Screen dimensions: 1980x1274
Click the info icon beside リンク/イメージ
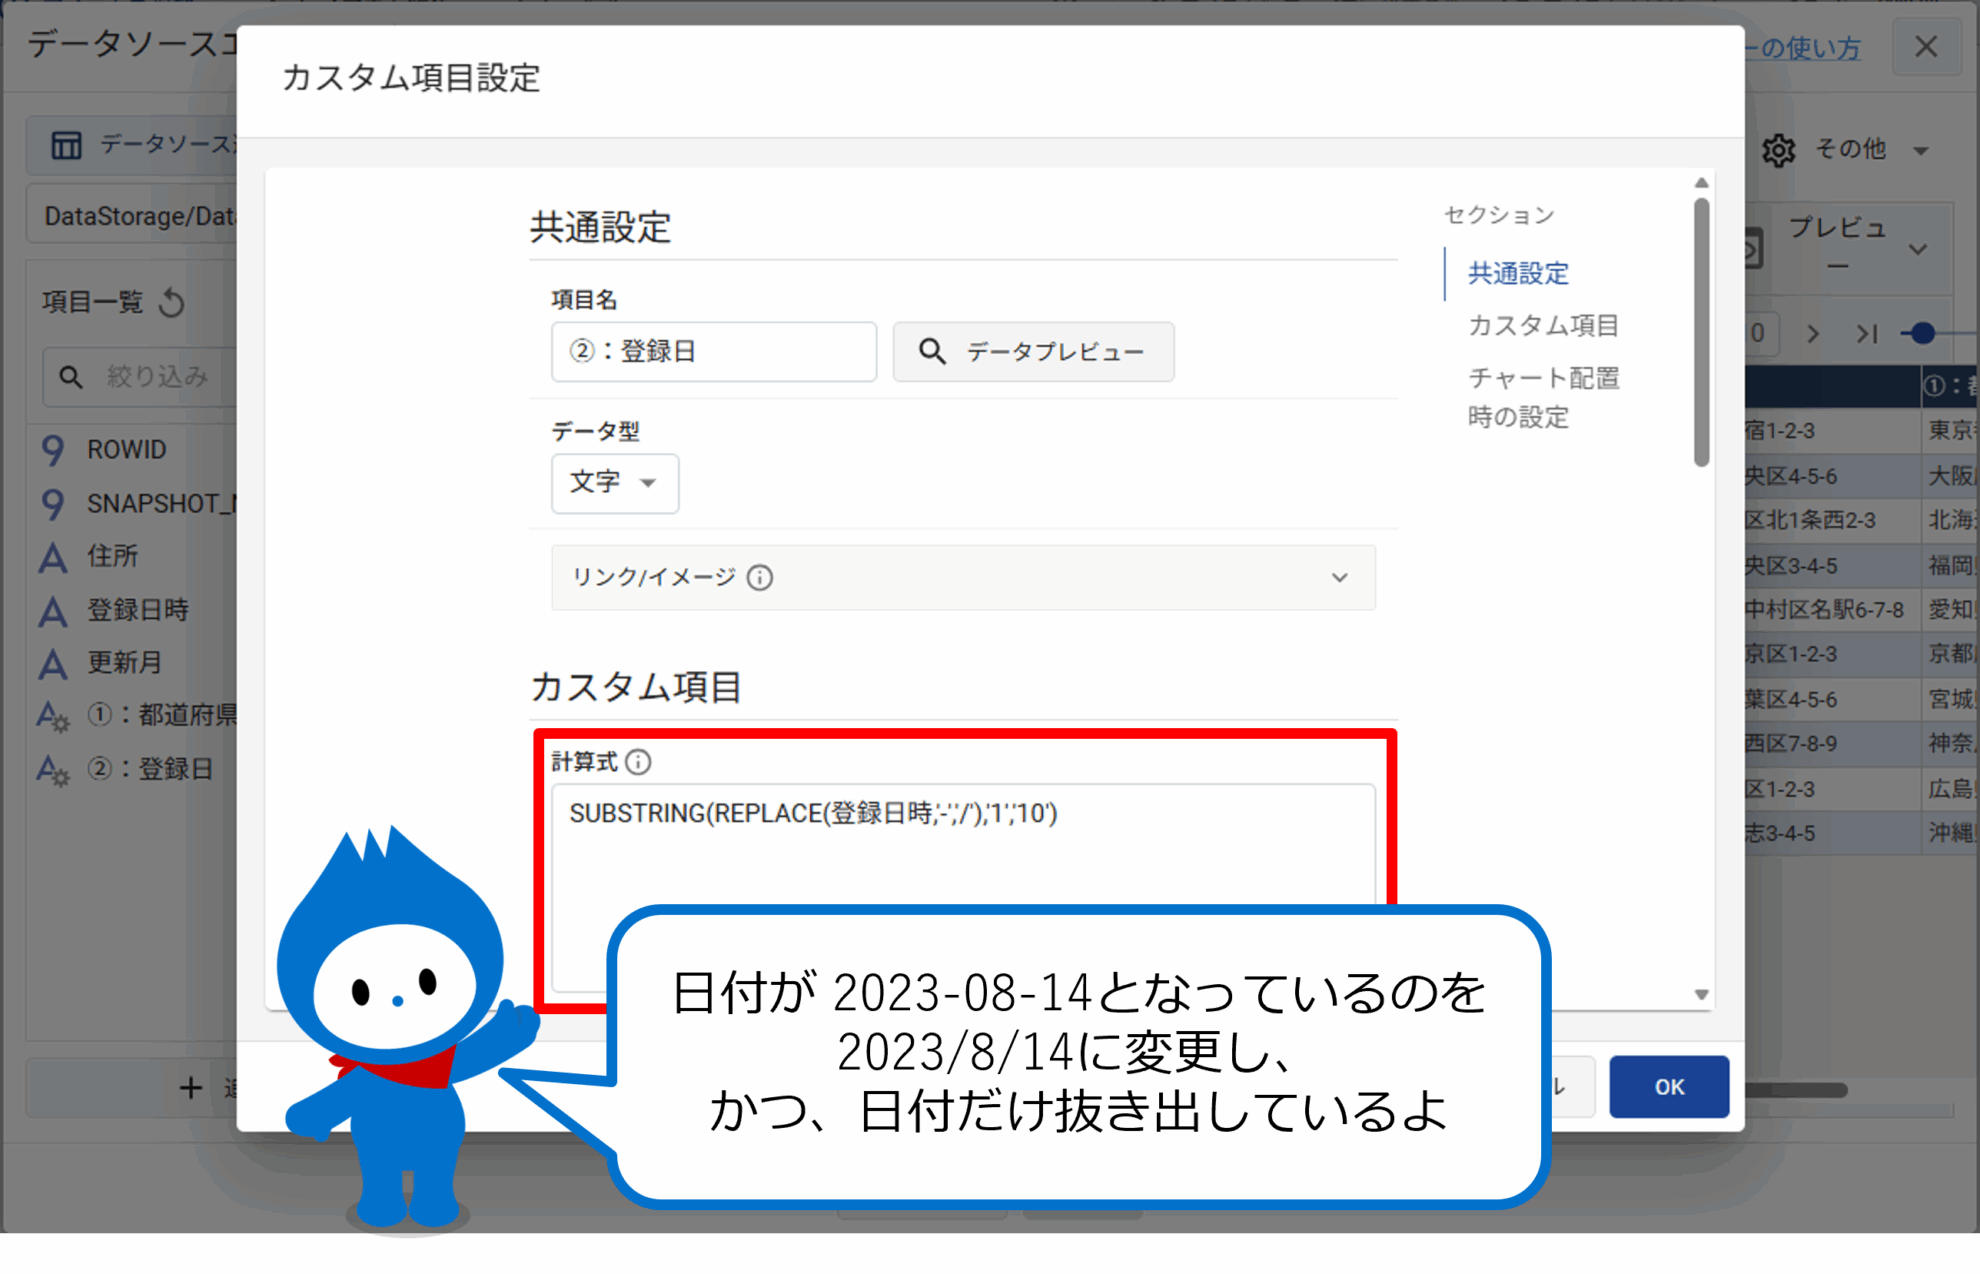click(x=760, y=578)
